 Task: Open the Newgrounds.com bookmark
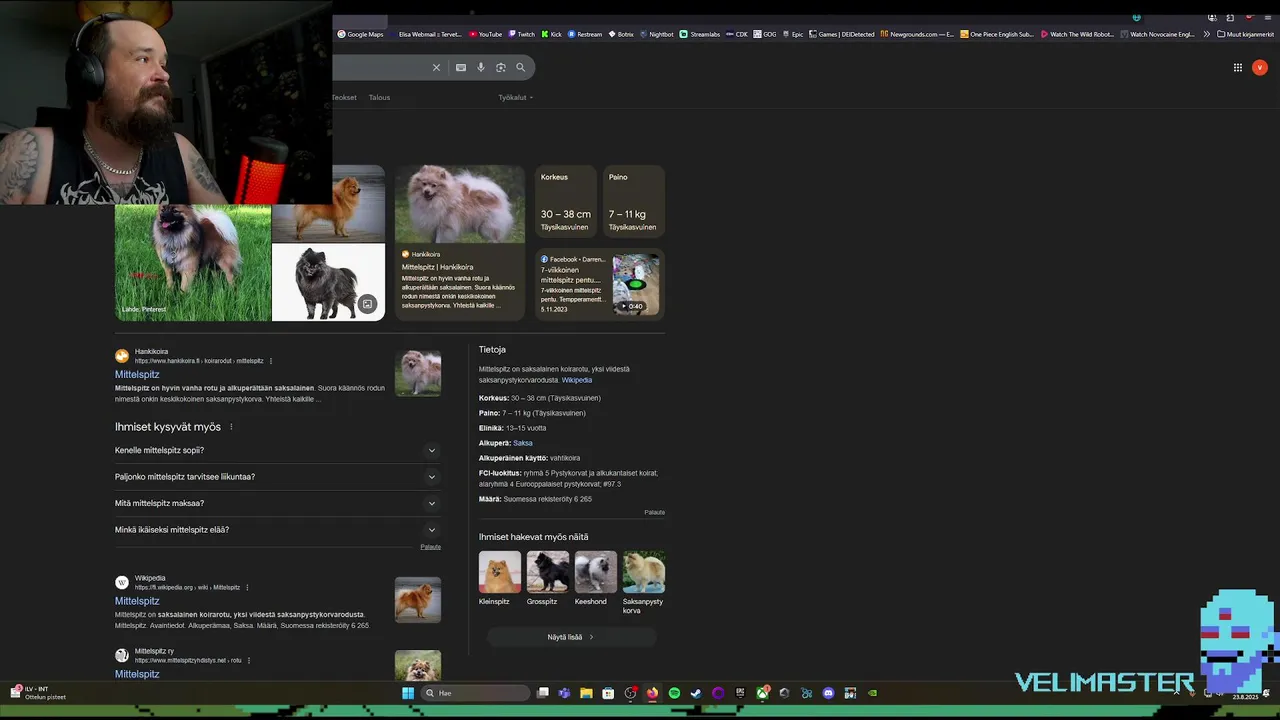(917, 34)
